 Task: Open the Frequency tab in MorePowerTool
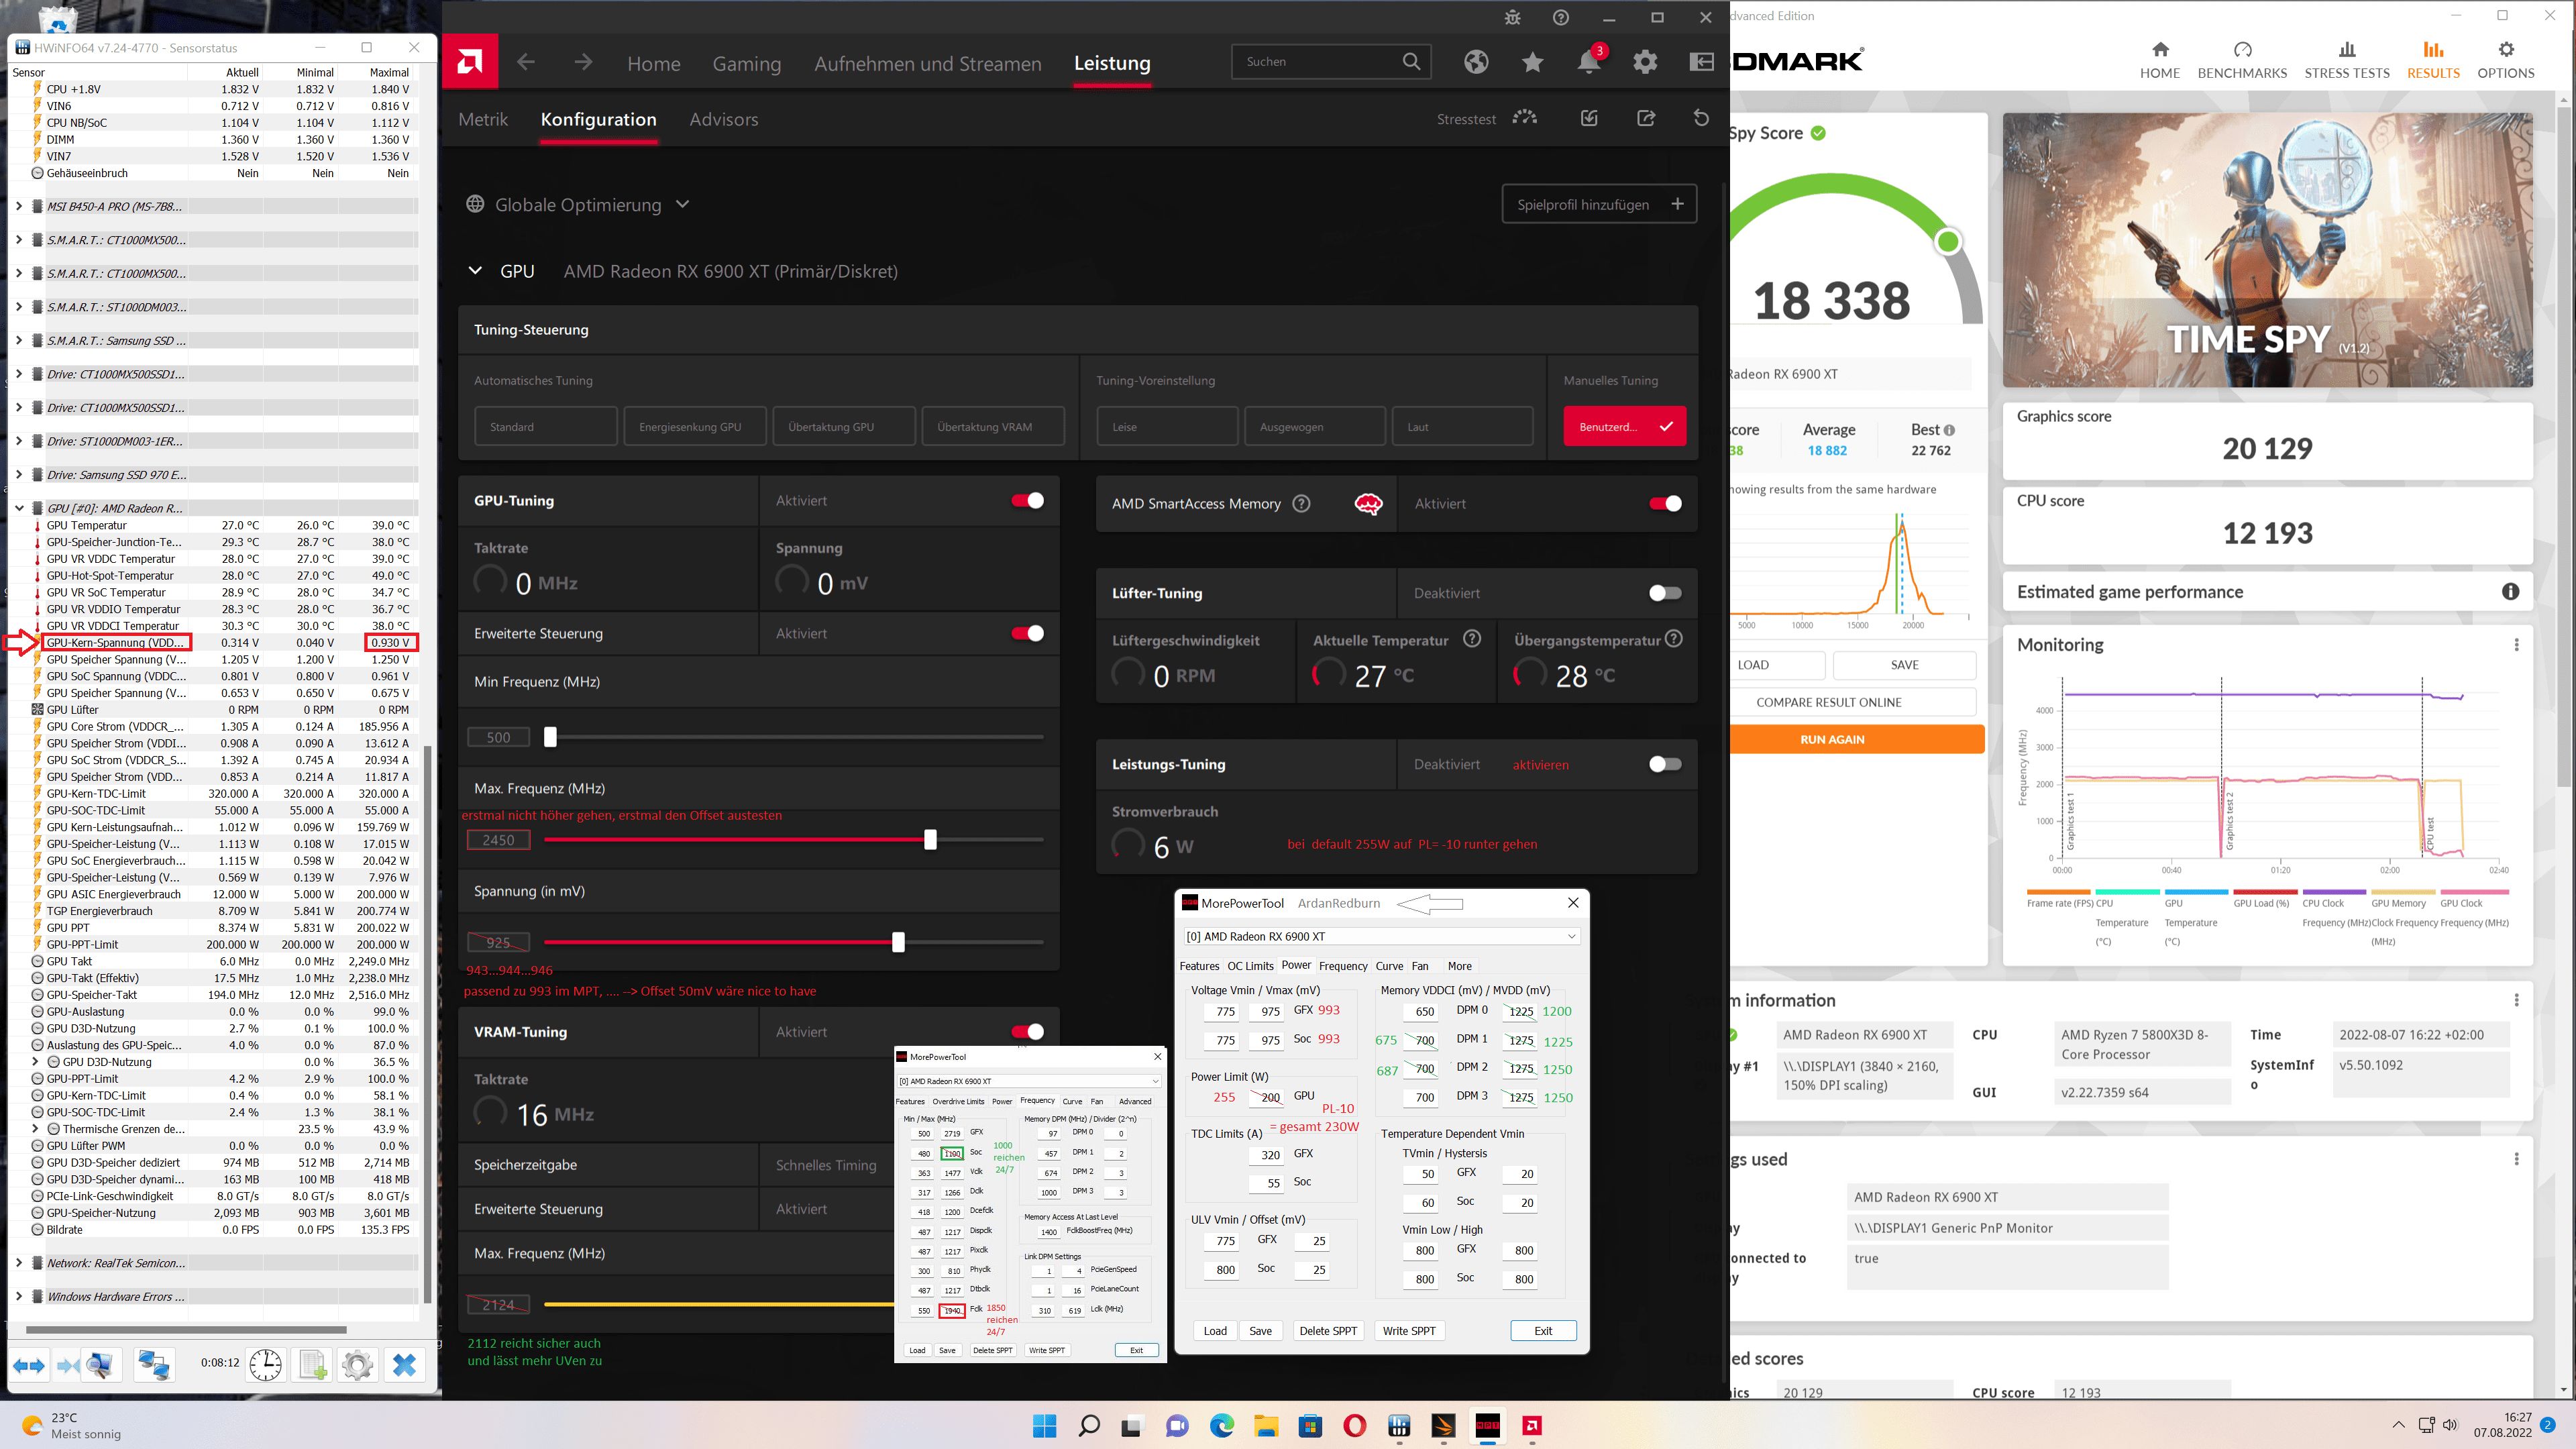(1342, 966)
